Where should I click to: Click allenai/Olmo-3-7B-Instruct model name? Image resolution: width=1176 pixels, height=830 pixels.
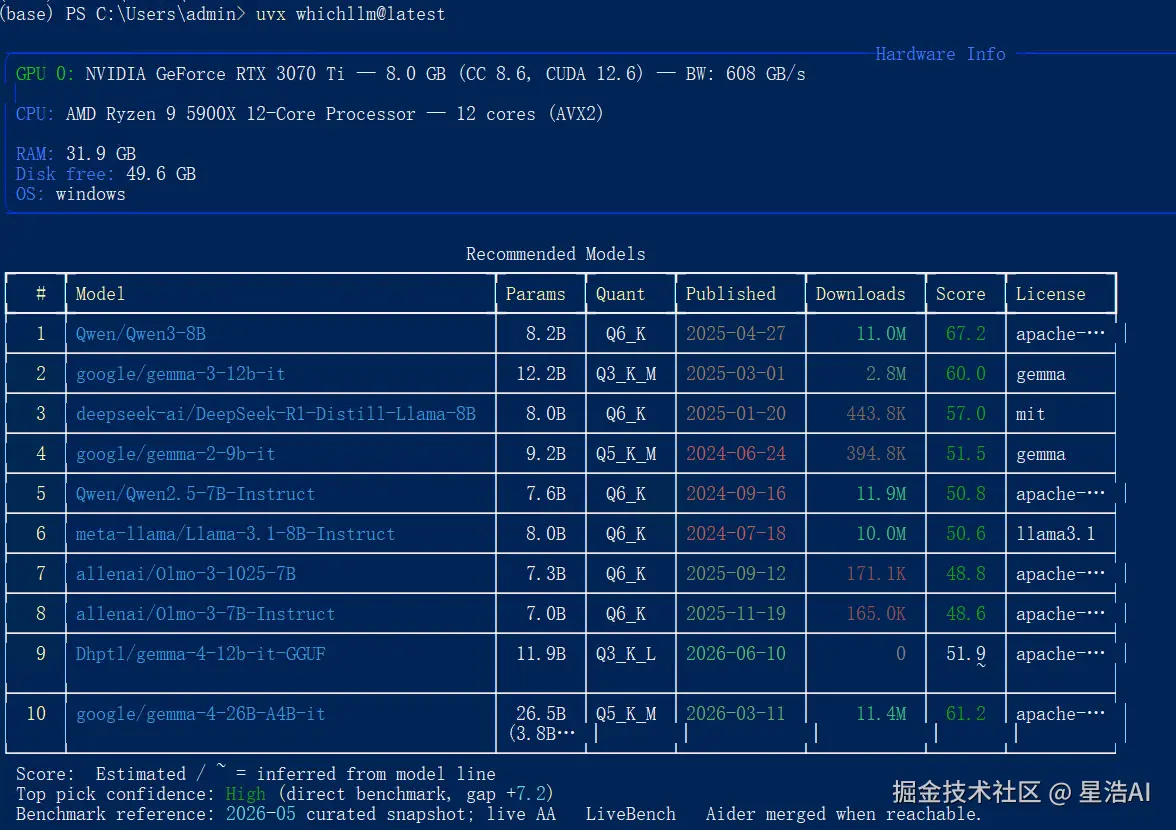(205, 613)
